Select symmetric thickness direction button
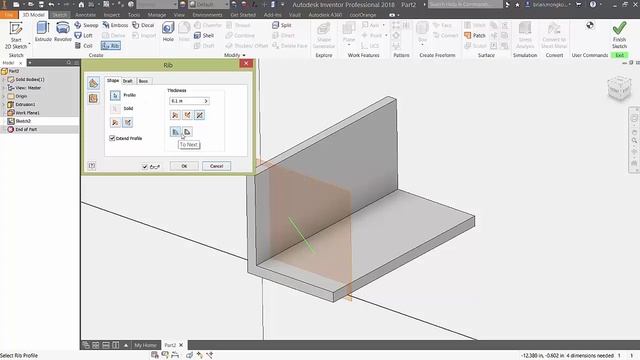The width and height of the screenshot is (640, 360). pos(200,116)
